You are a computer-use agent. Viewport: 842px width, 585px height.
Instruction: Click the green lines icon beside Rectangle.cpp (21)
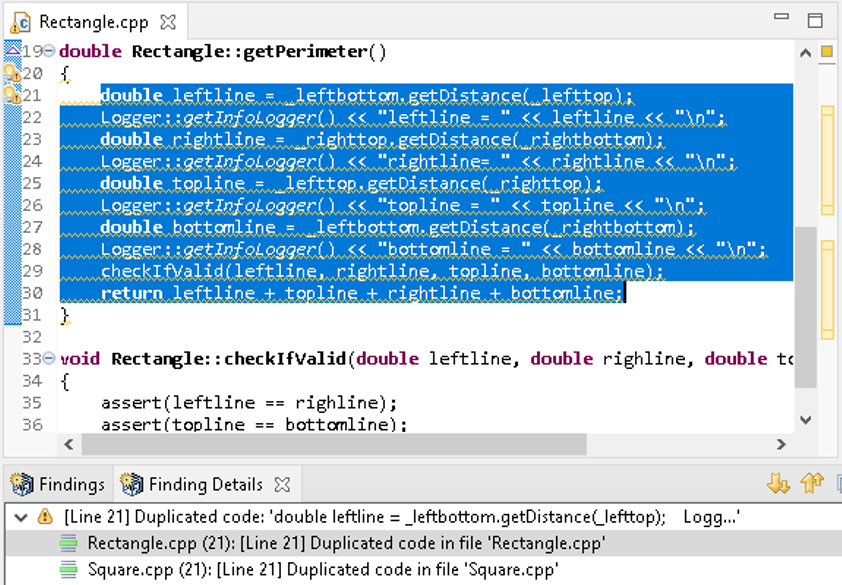(69, 543)
